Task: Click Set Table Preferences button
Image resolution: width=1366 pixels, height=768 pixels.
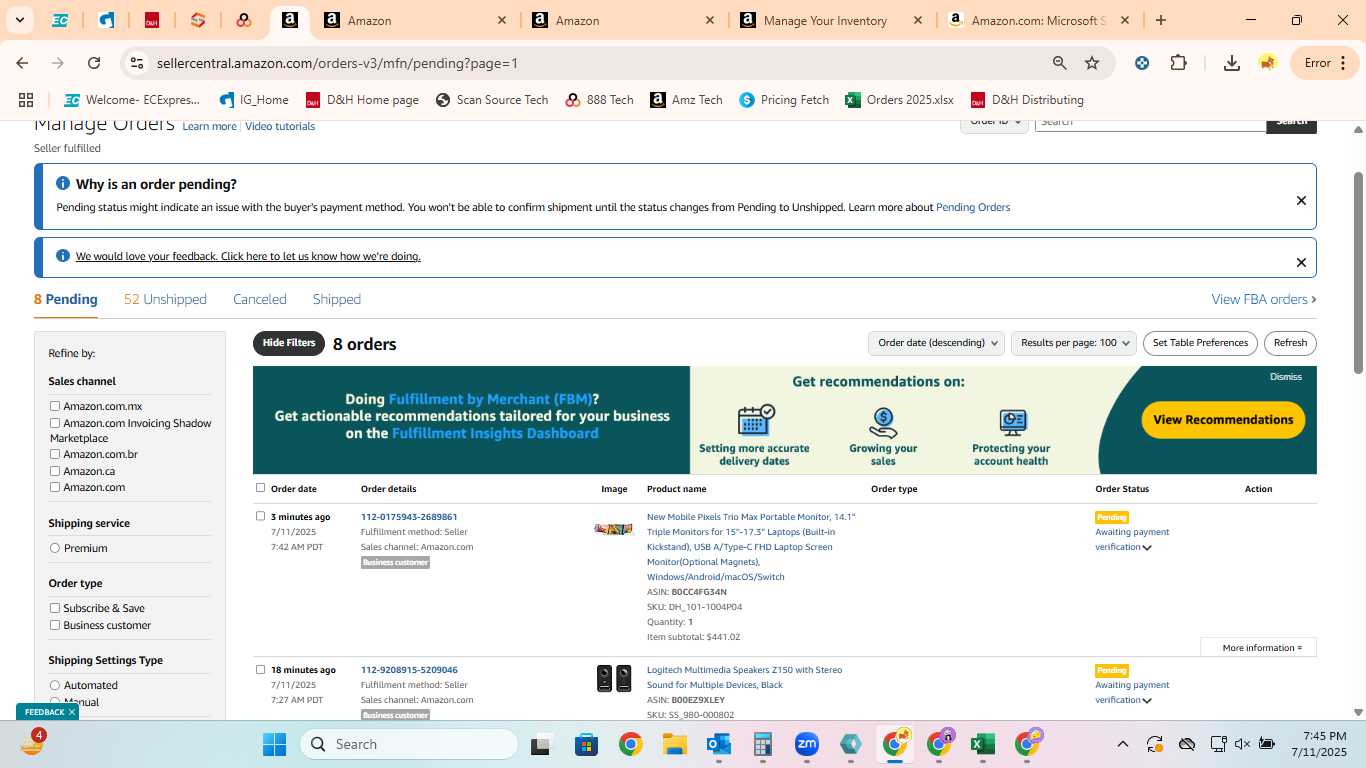Action: (1200, 343)
